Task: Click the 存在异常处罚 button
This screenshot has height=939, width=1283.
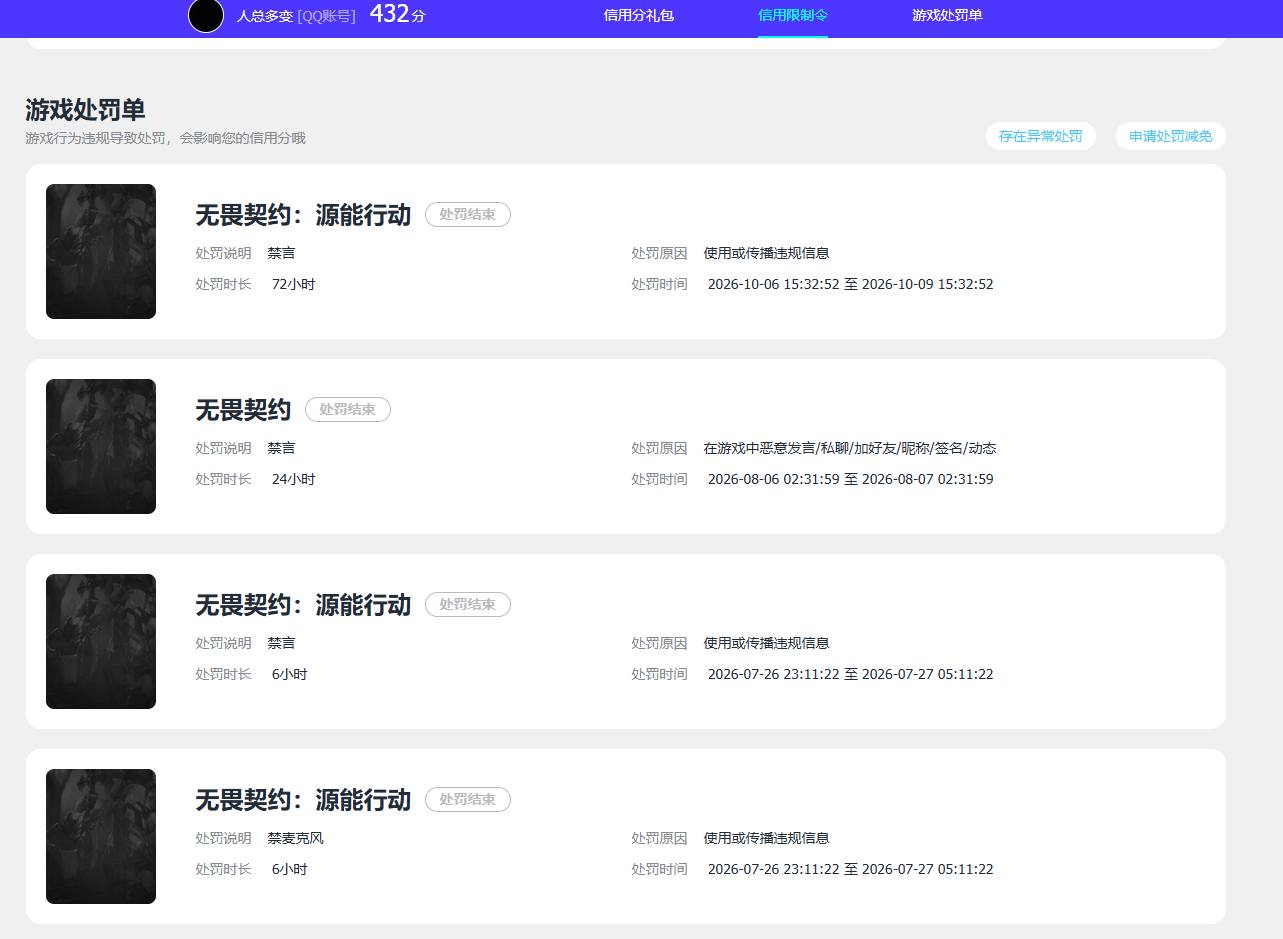Action: click(1040, 136)
